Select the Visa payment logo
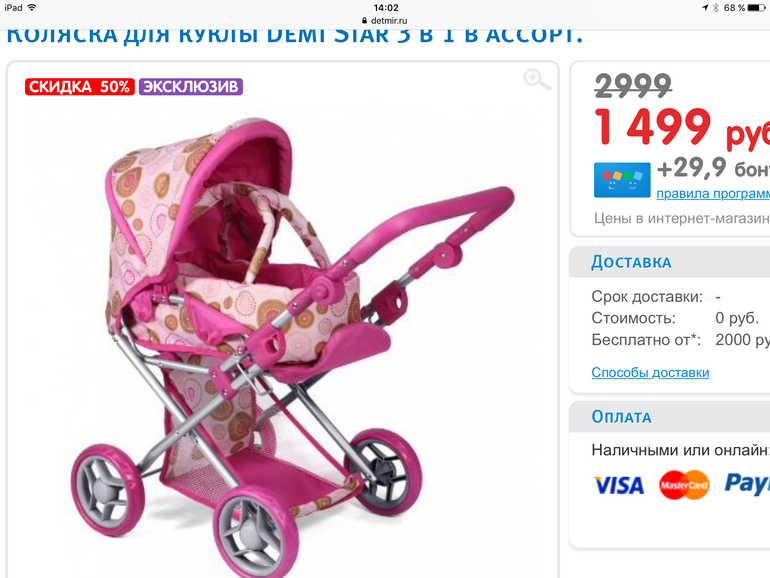The width and height of the screenshot is (770, 578). click(x=619, y=485)
